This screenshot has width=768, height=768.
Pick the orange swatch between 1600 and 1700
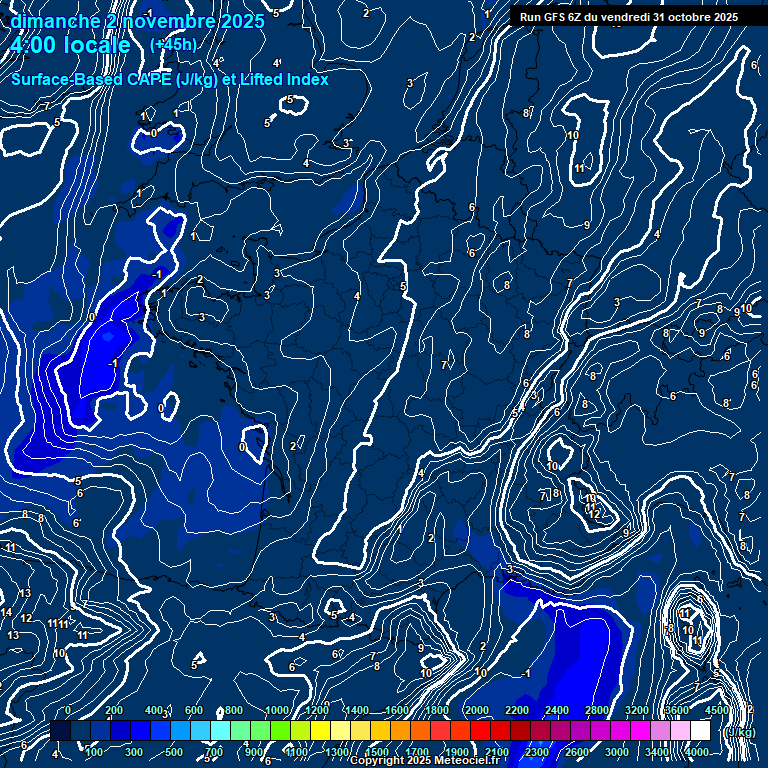(400, 730)
